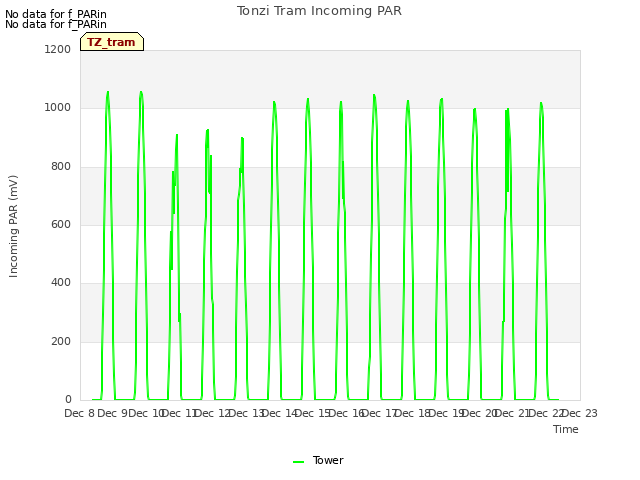Click the 400 y-axis tick label

[x=61, y=282]
